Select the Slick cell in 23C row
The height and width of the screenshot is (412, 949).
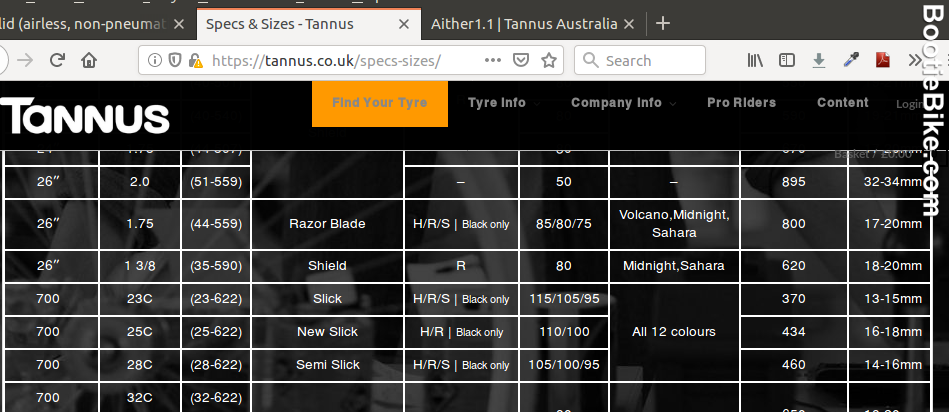click(327, 299)
